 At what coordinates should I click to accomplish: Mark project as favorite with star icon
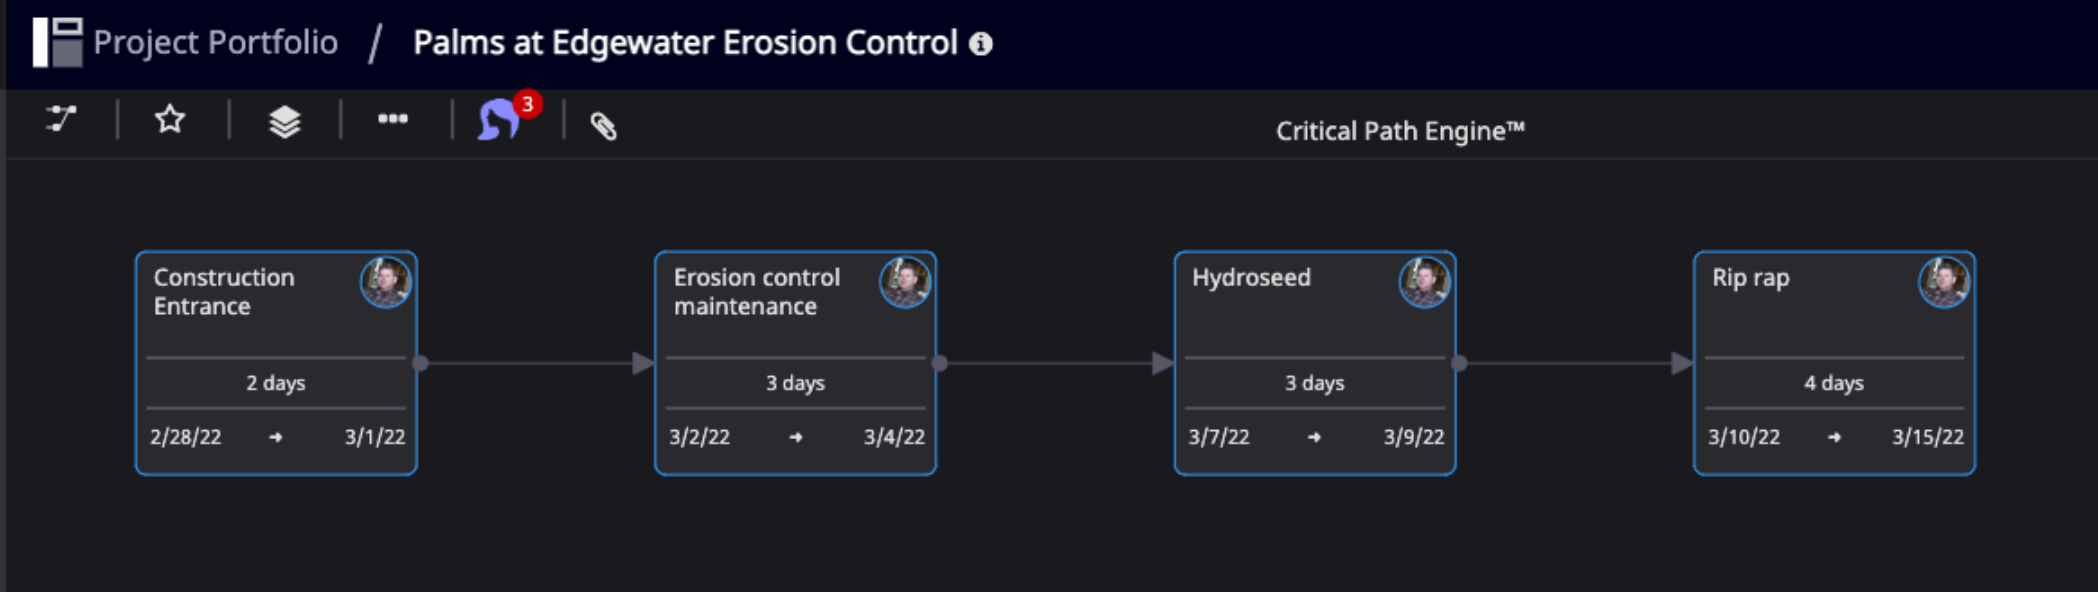coord(170,120)
